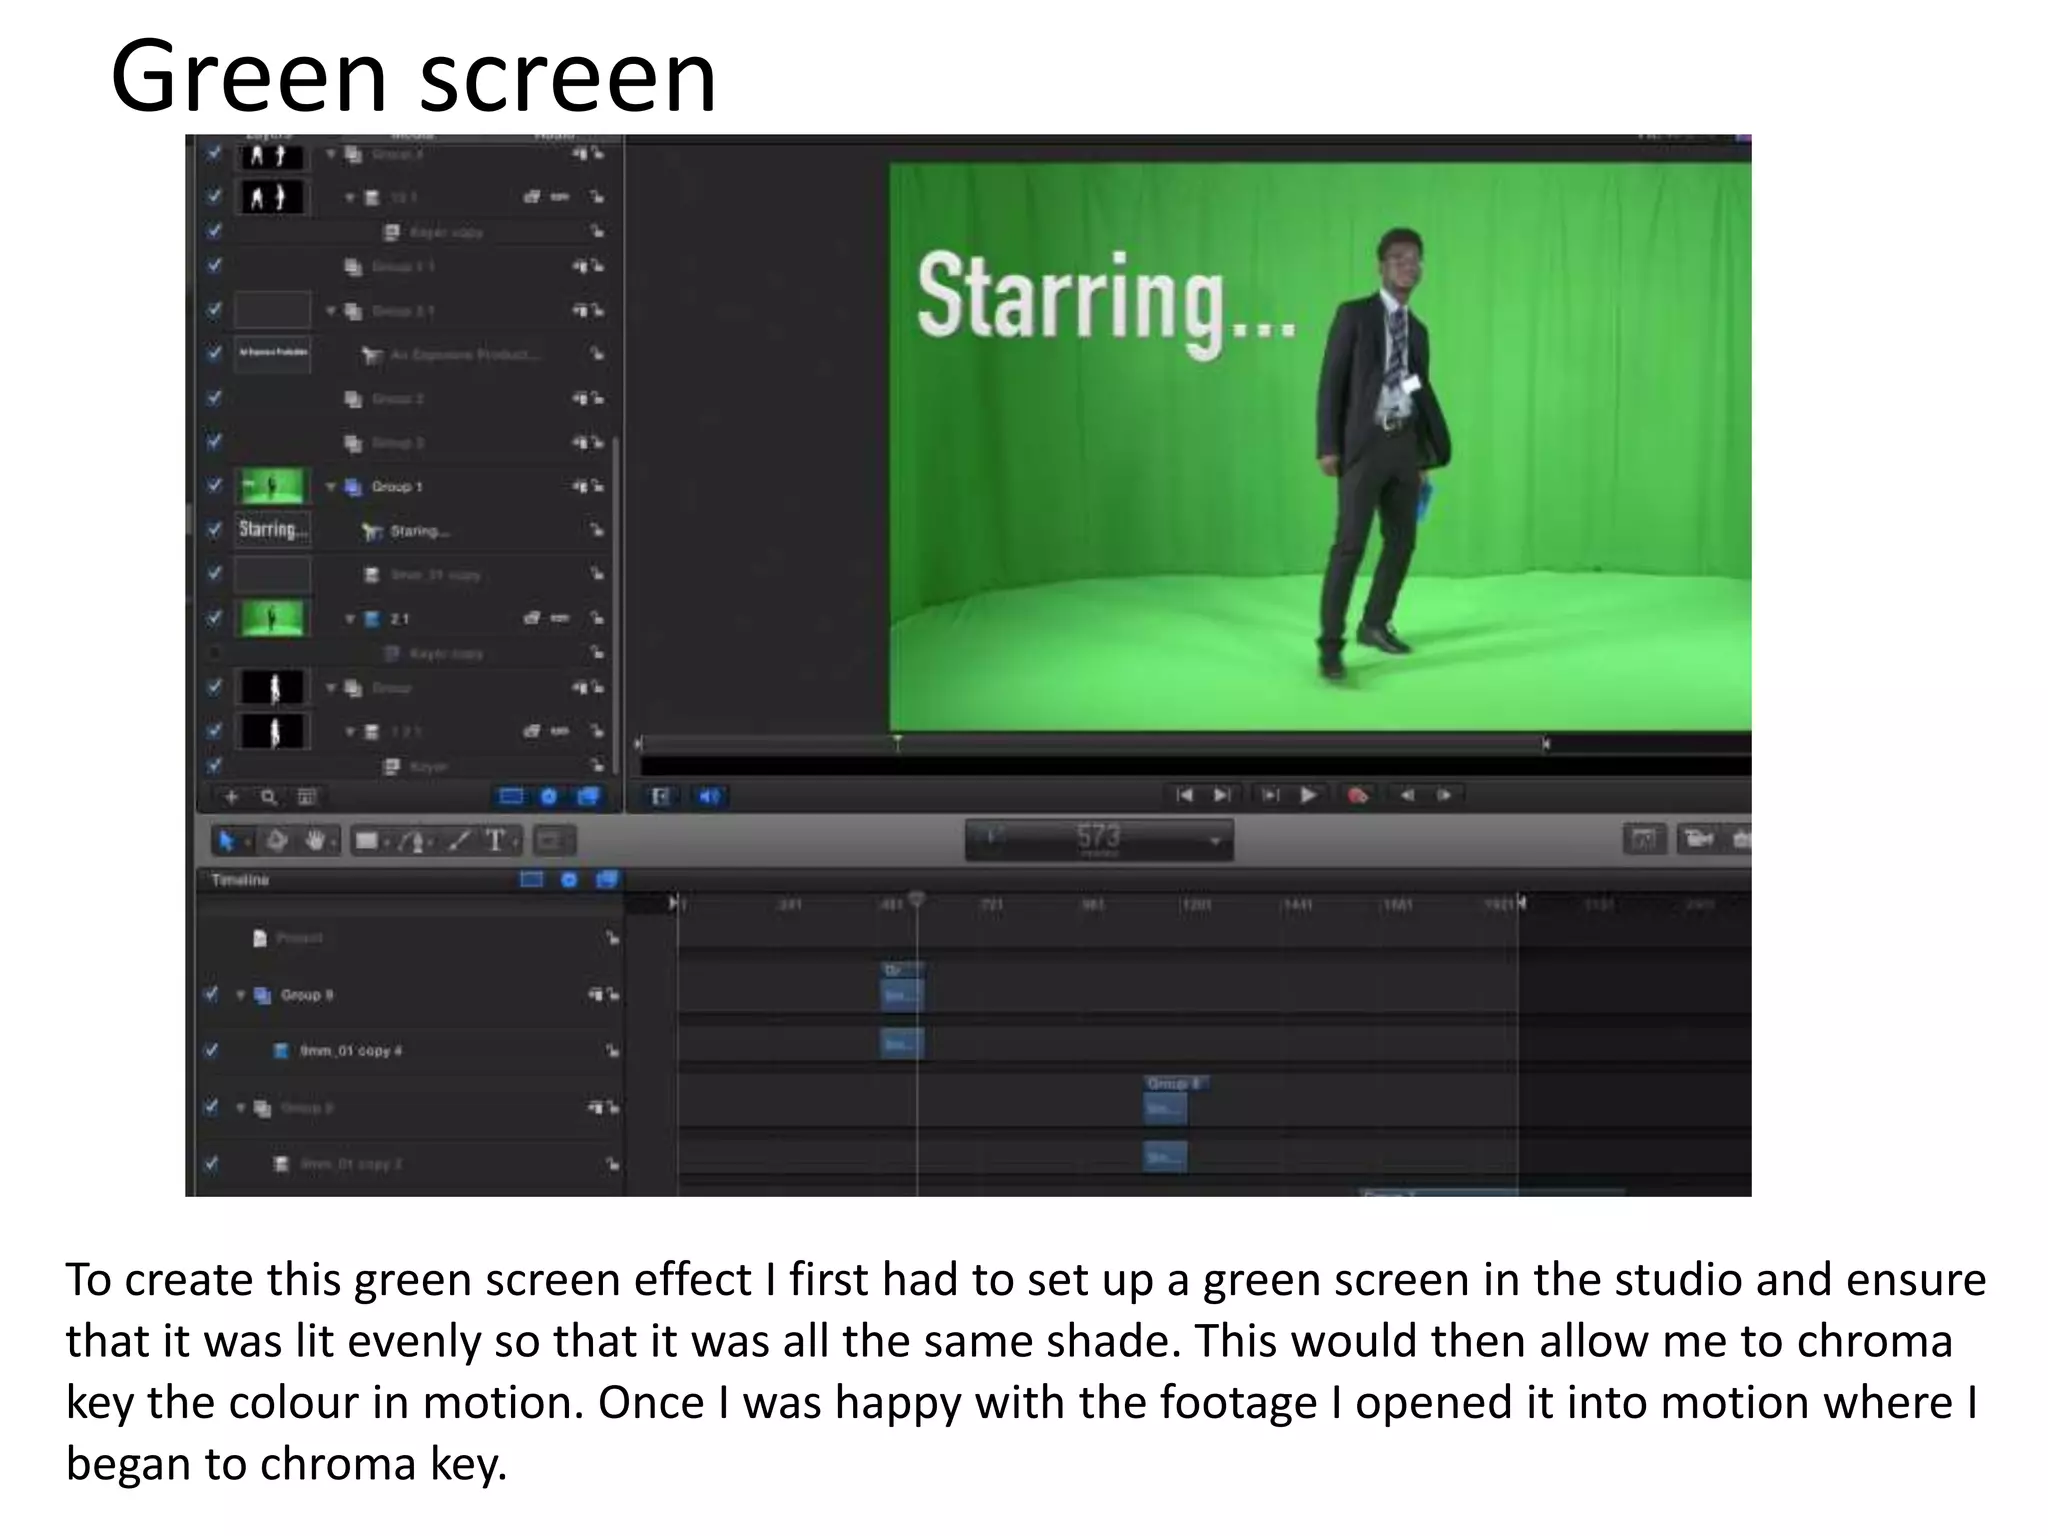
Task: Collapse the 2.1 layer disclosure triangle
Action: 350,619
